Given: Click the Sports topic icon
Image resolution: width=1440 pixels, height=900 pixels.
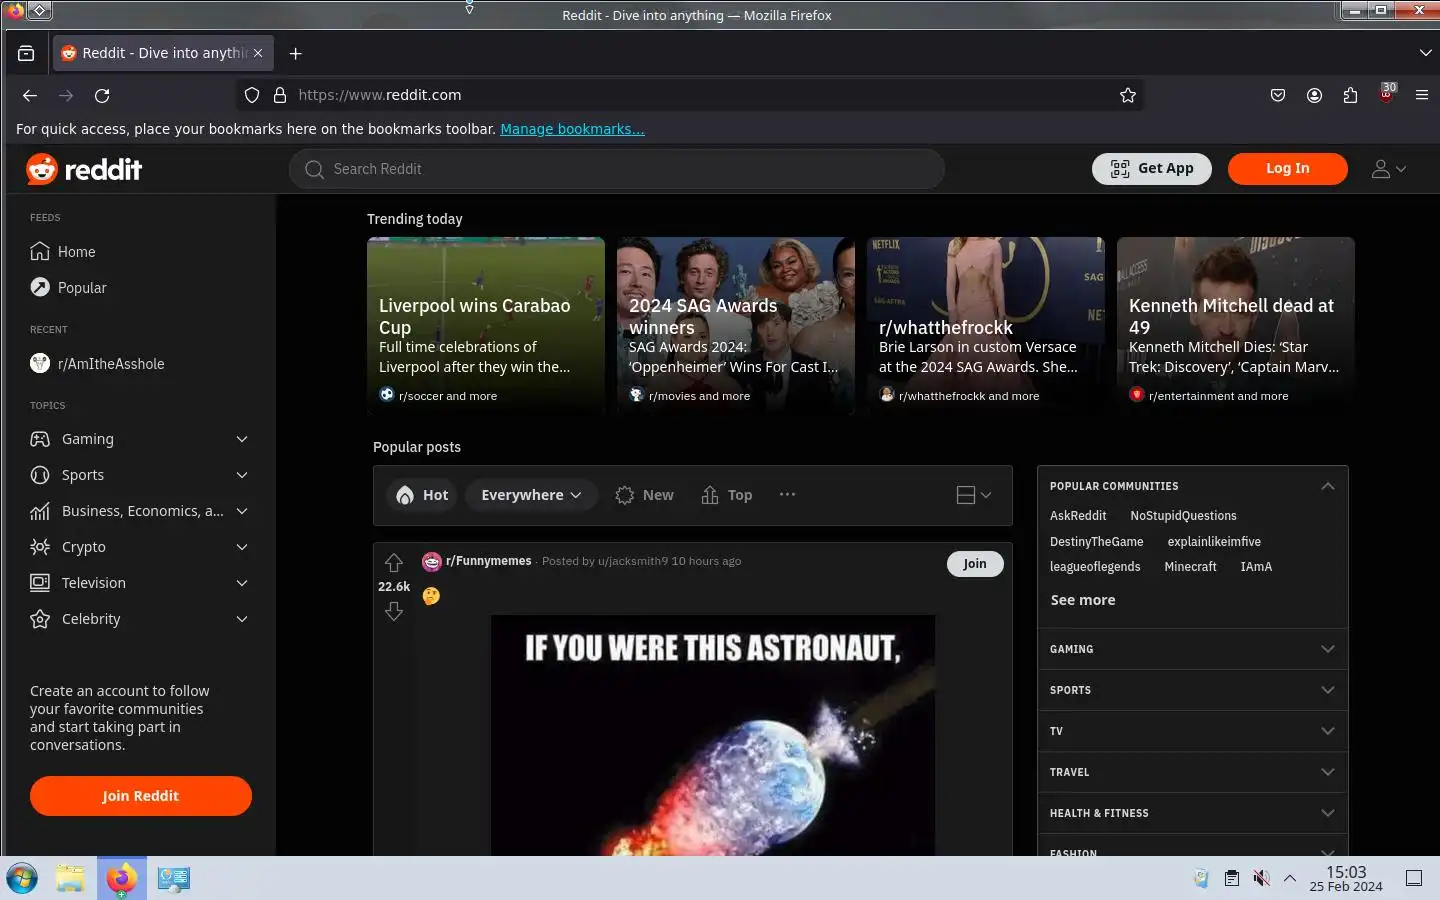Looking at the screenshot, I should 40,475.
